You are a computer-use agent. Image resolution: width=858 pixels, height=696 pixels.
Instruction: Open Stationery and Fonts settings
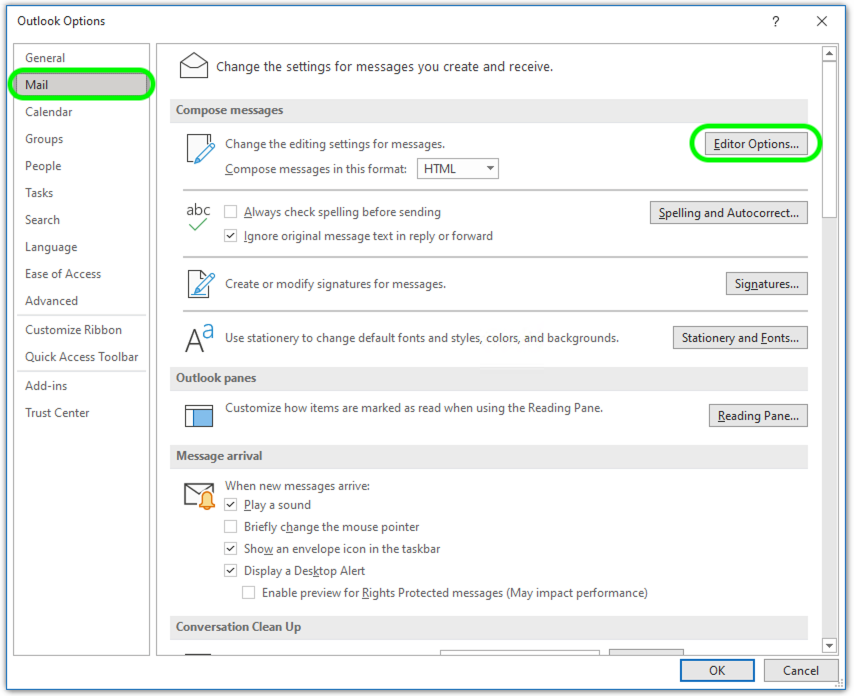(740, 338)
